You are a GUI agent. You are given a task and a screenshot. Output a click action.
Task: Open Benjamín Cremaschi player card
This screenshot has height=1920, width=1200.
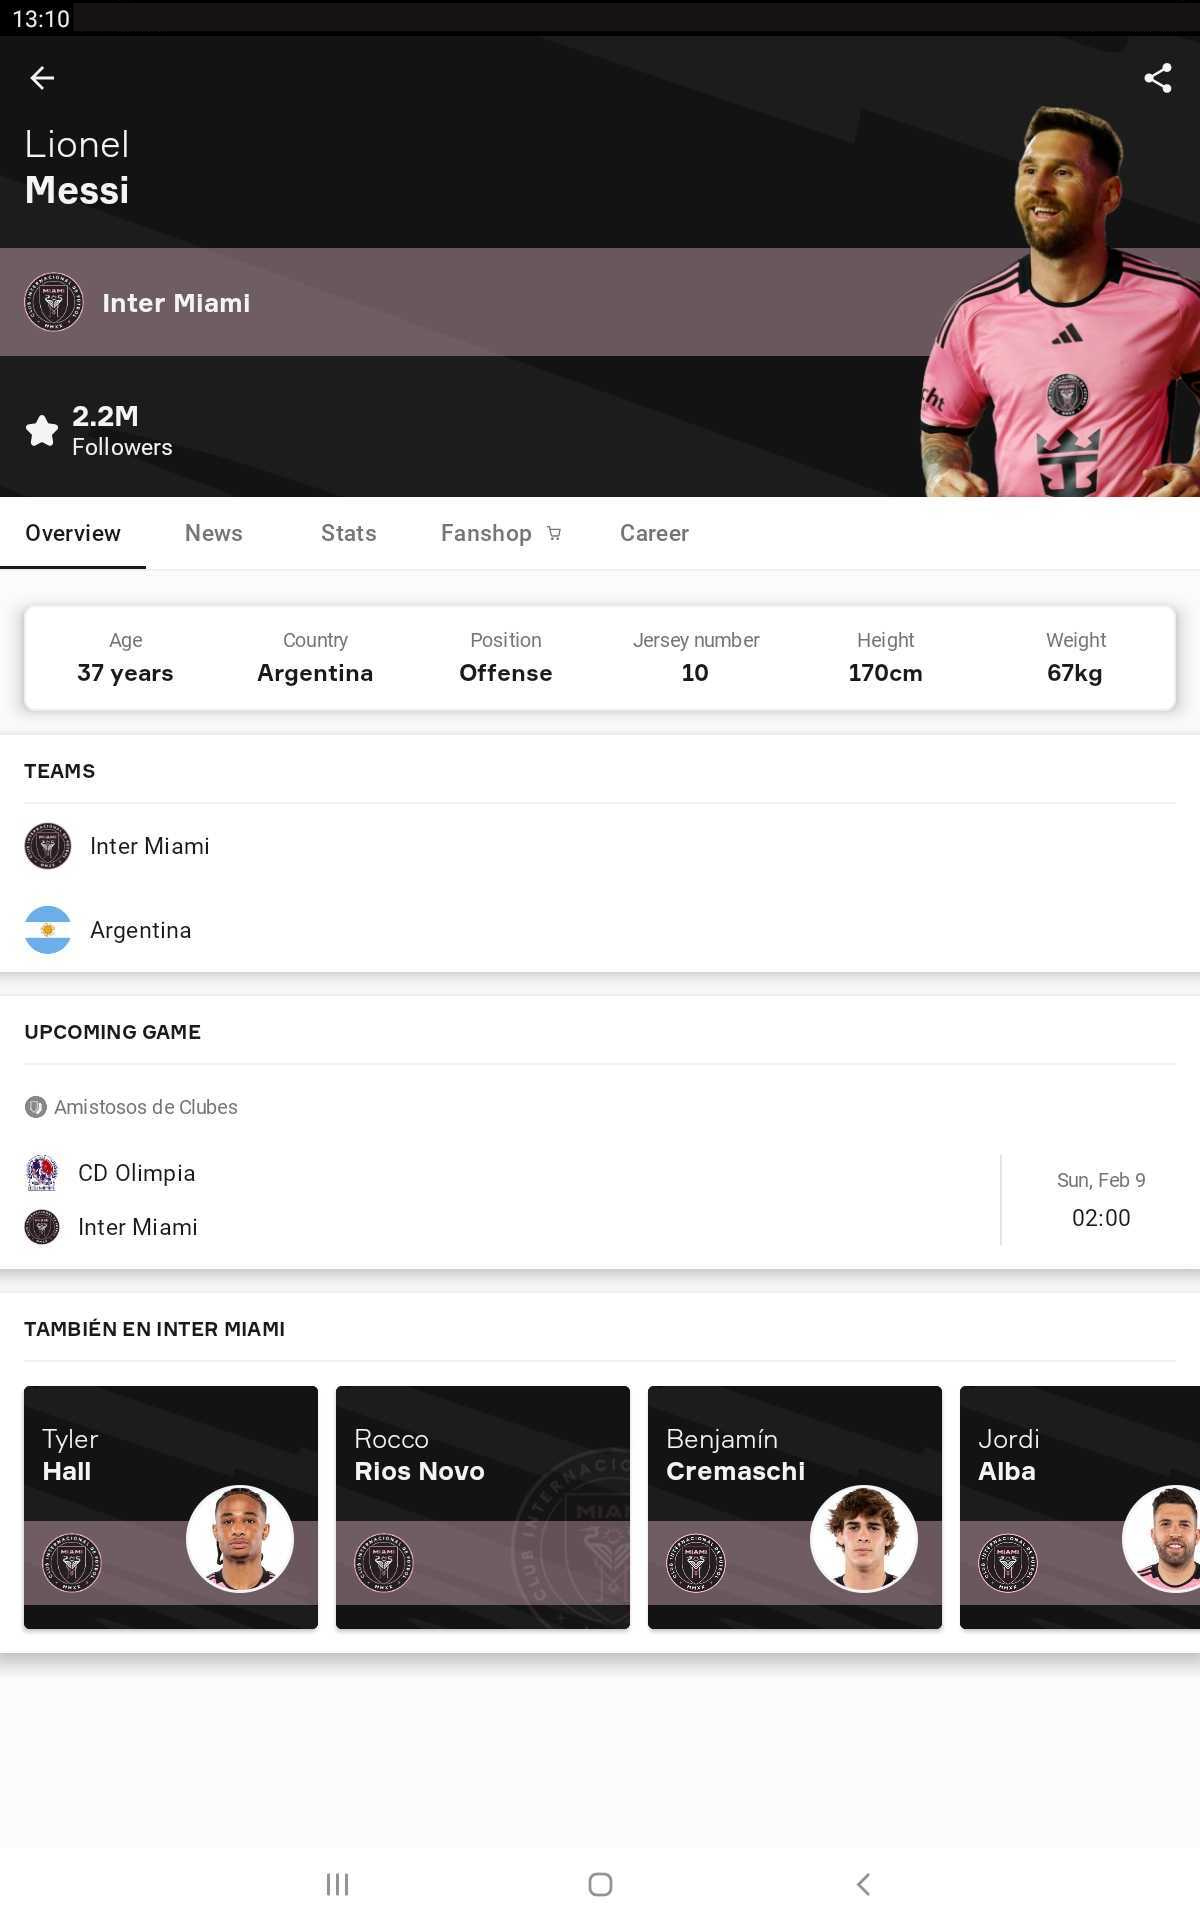[795, 1507]
